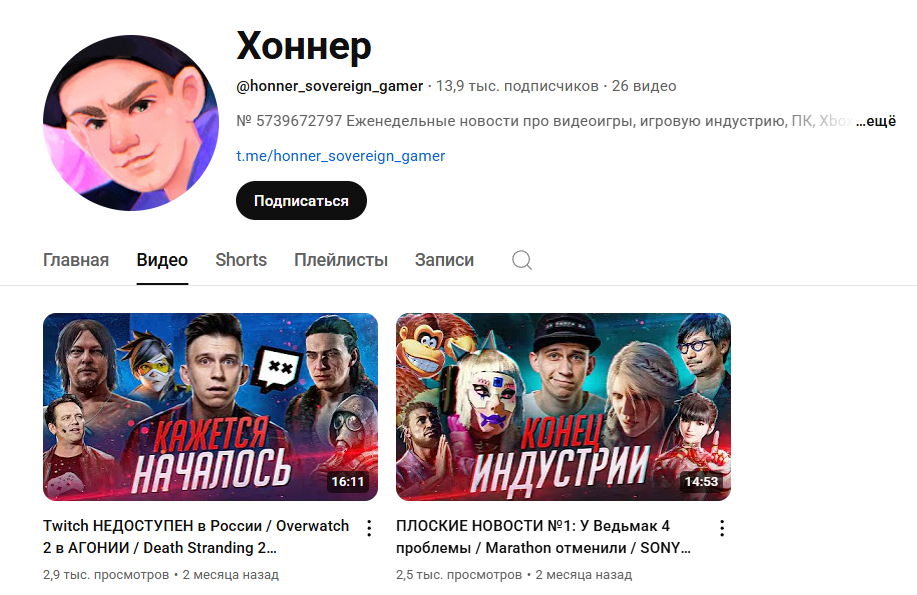Viewport: 917px width, 595px height.
Task: Click the 16:11 duration badge on thumbnail
Action: 348,481
